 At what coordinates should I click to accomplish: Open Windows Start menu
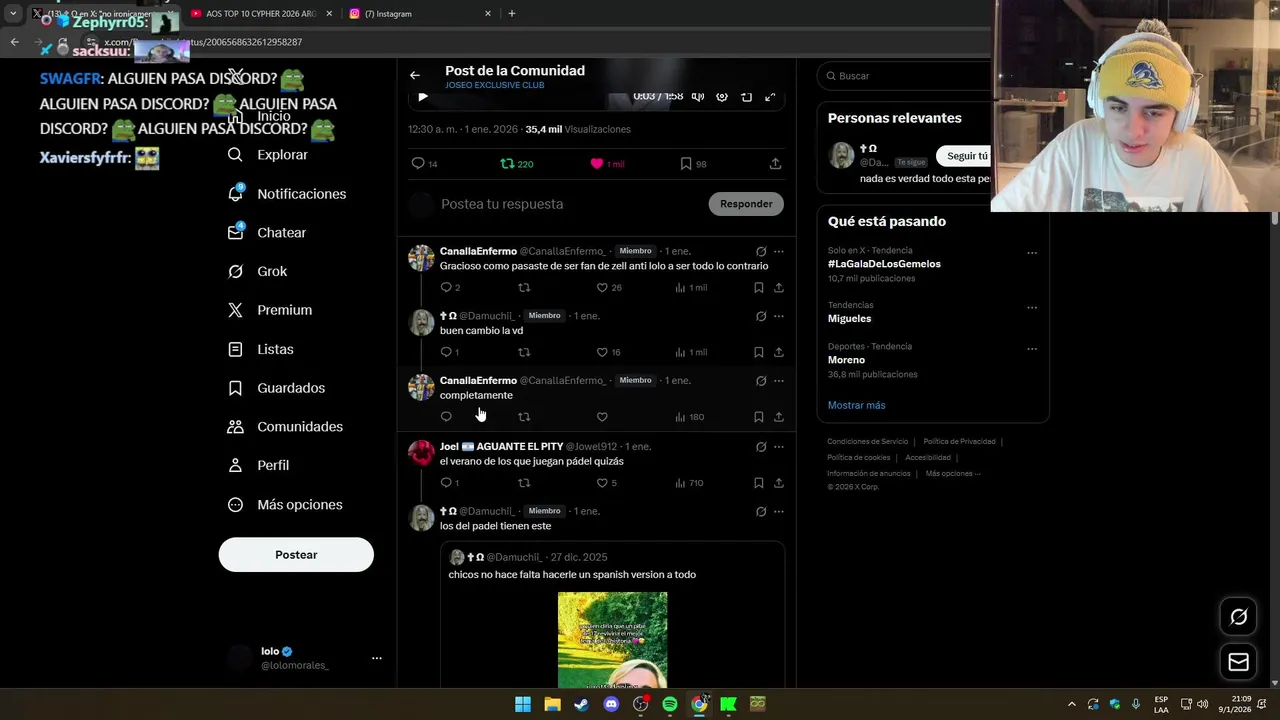point(522,704)
